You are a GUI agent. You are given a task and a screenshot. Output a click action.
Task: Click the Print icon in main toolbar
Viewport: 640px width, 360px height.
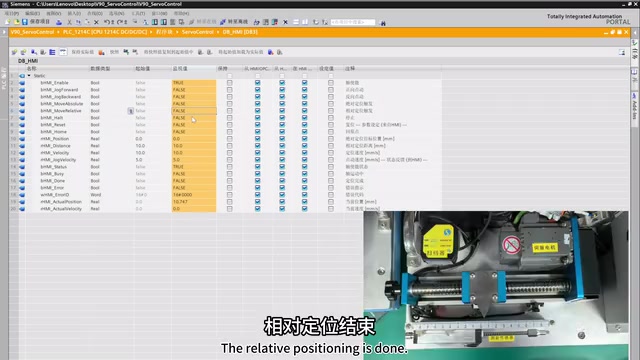pyautogui.click(x=59, y=22)
